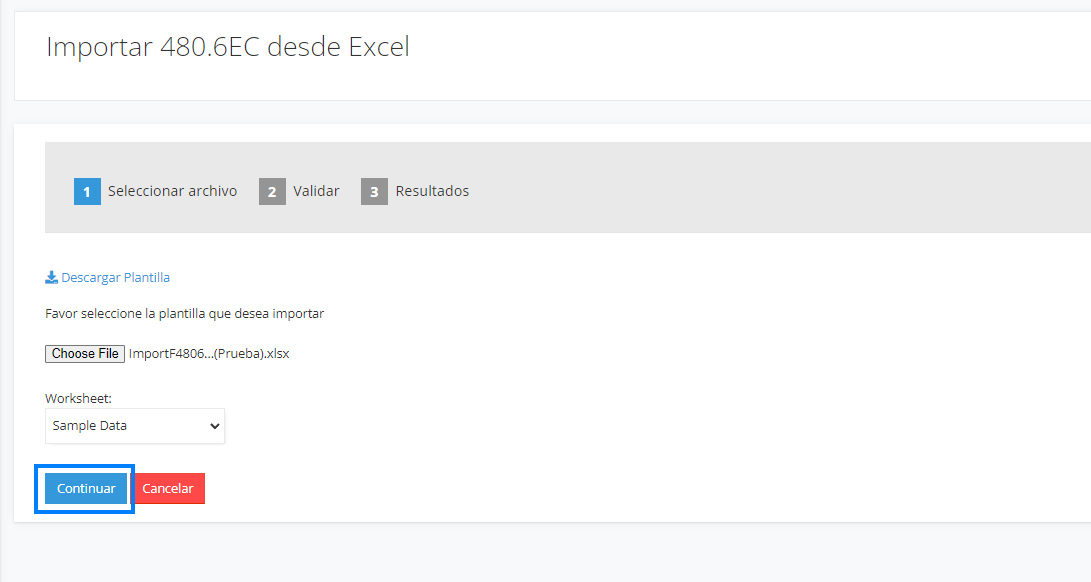Click the blue Continuar button
Screen dimensions: 1091x582
click(x=86, y=489)
